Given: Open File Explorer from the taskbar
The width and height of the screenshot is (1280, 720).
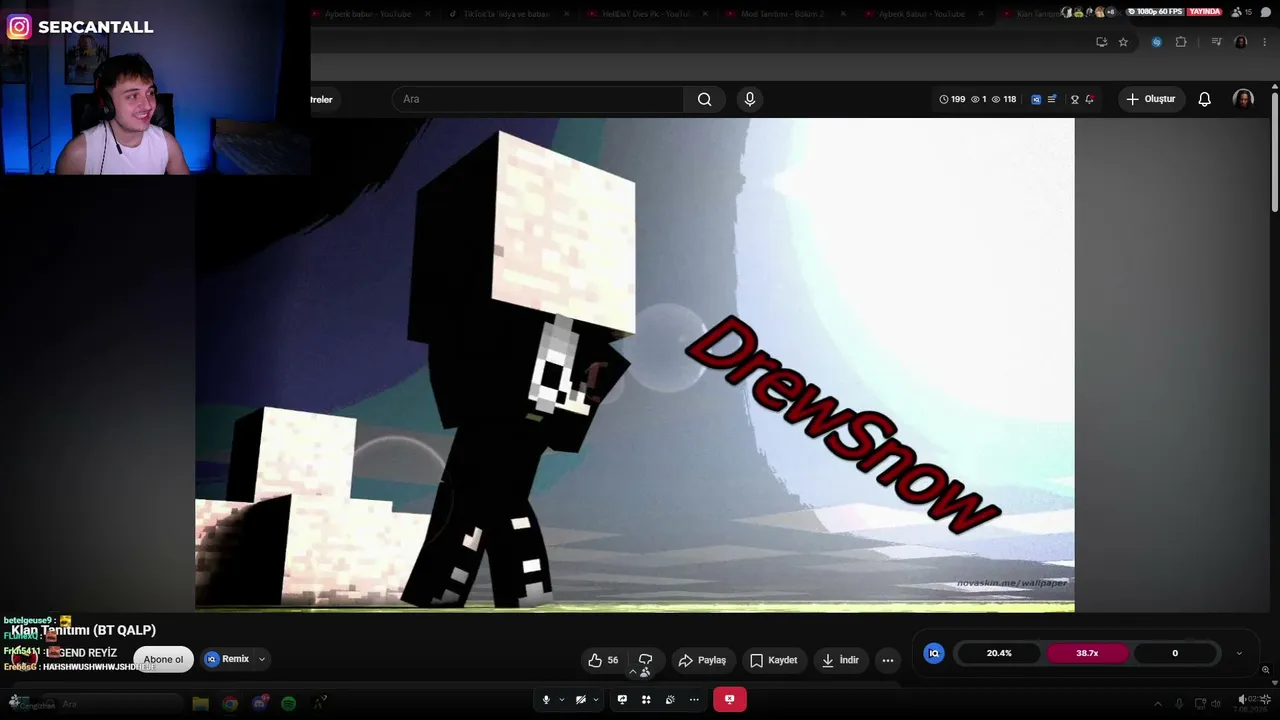Looking at the screenshot, I should (200, 704).
